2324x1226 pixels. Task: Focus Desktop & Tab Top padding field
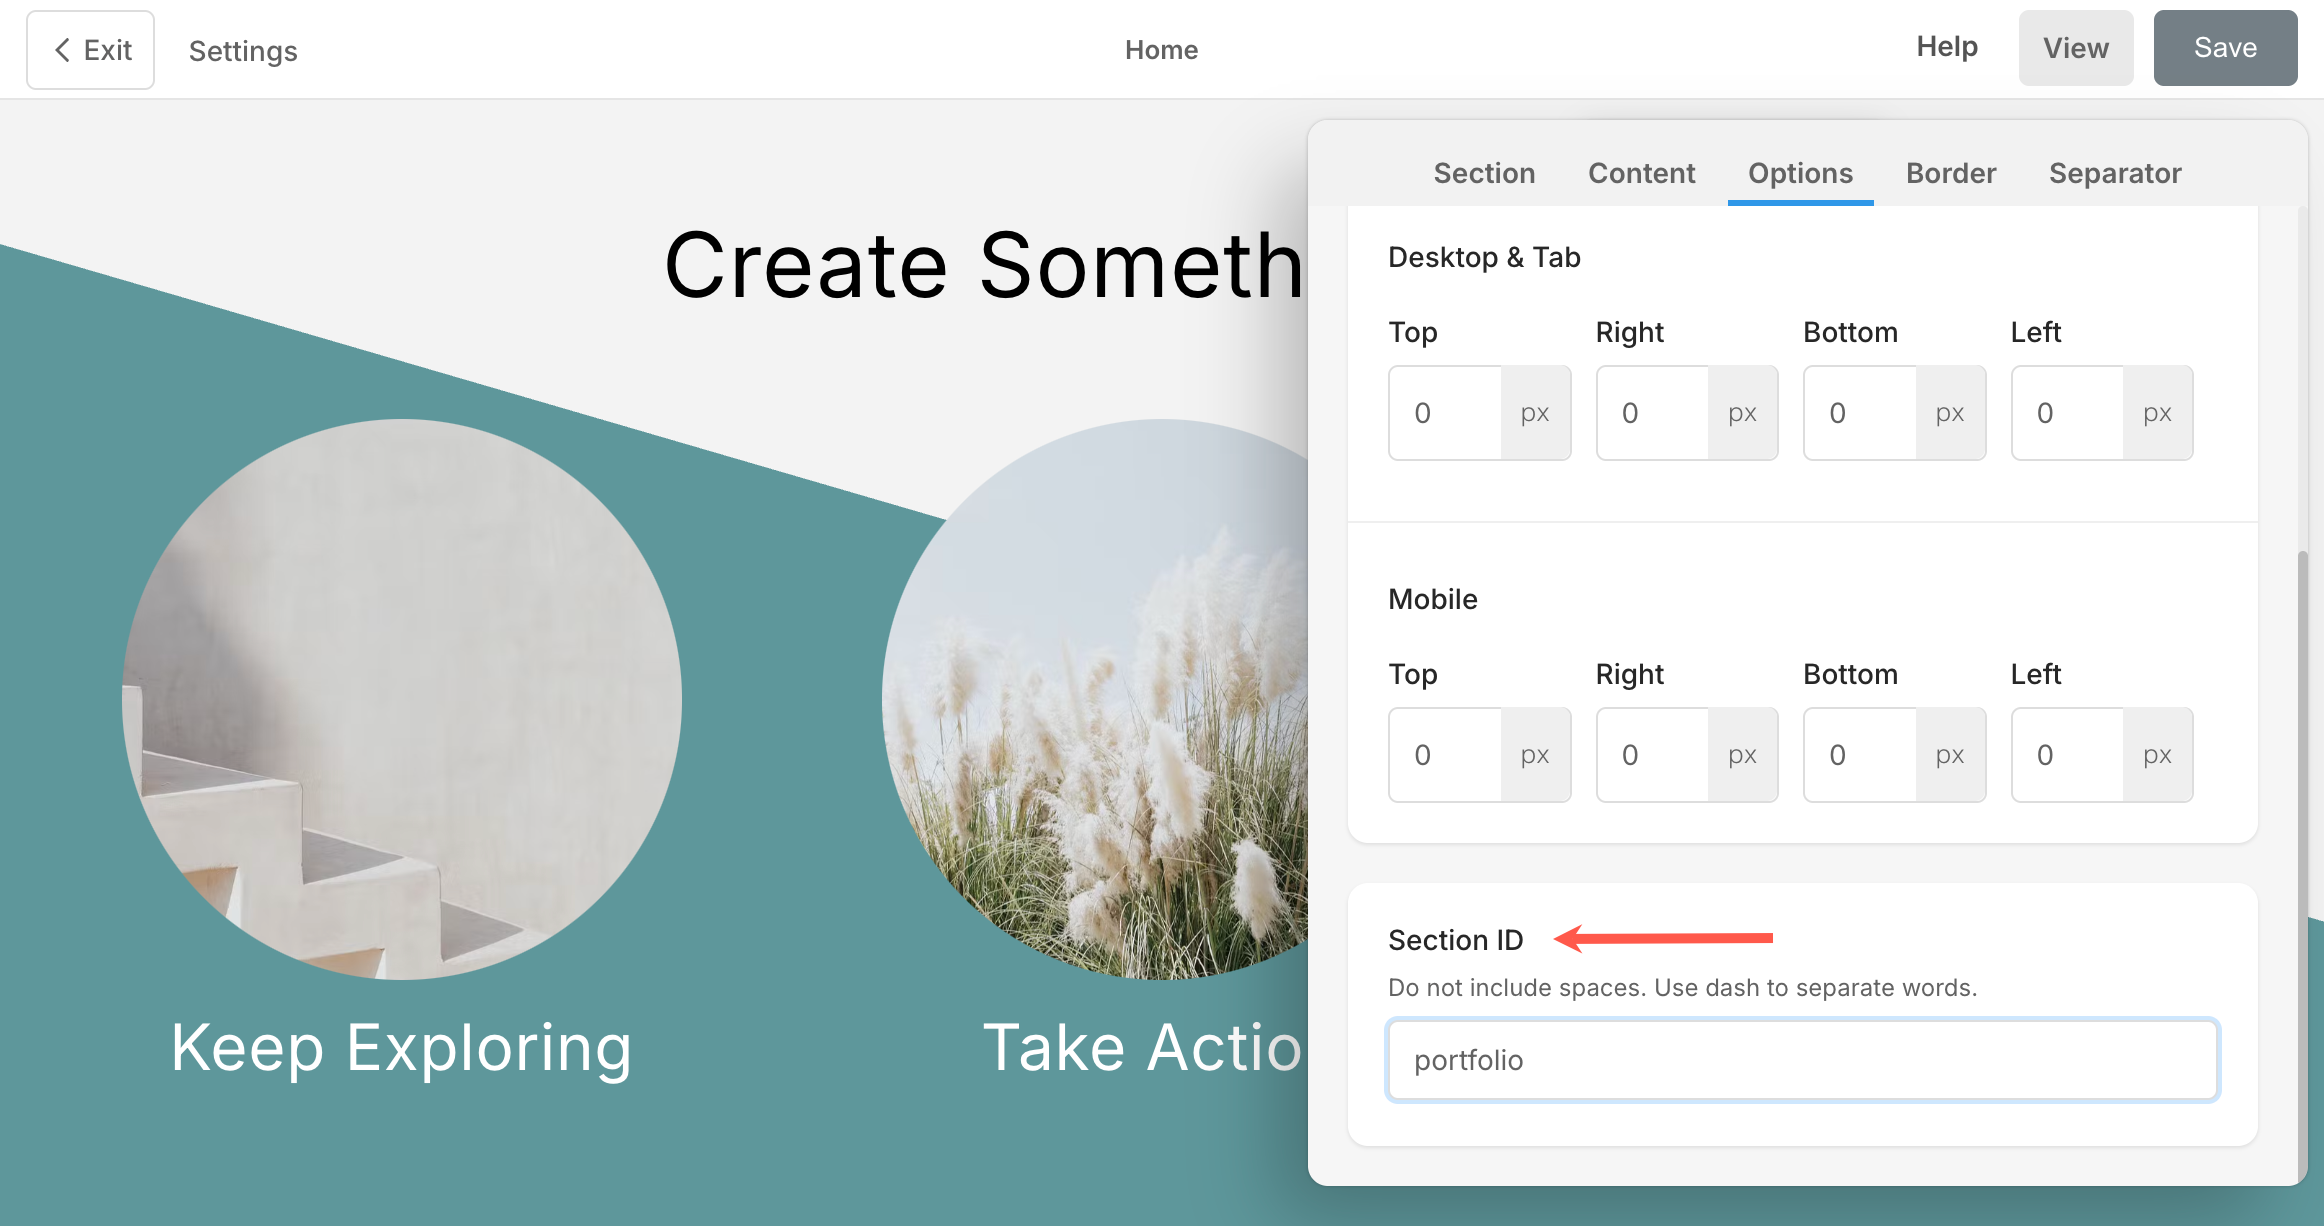tap(1445, 413)
